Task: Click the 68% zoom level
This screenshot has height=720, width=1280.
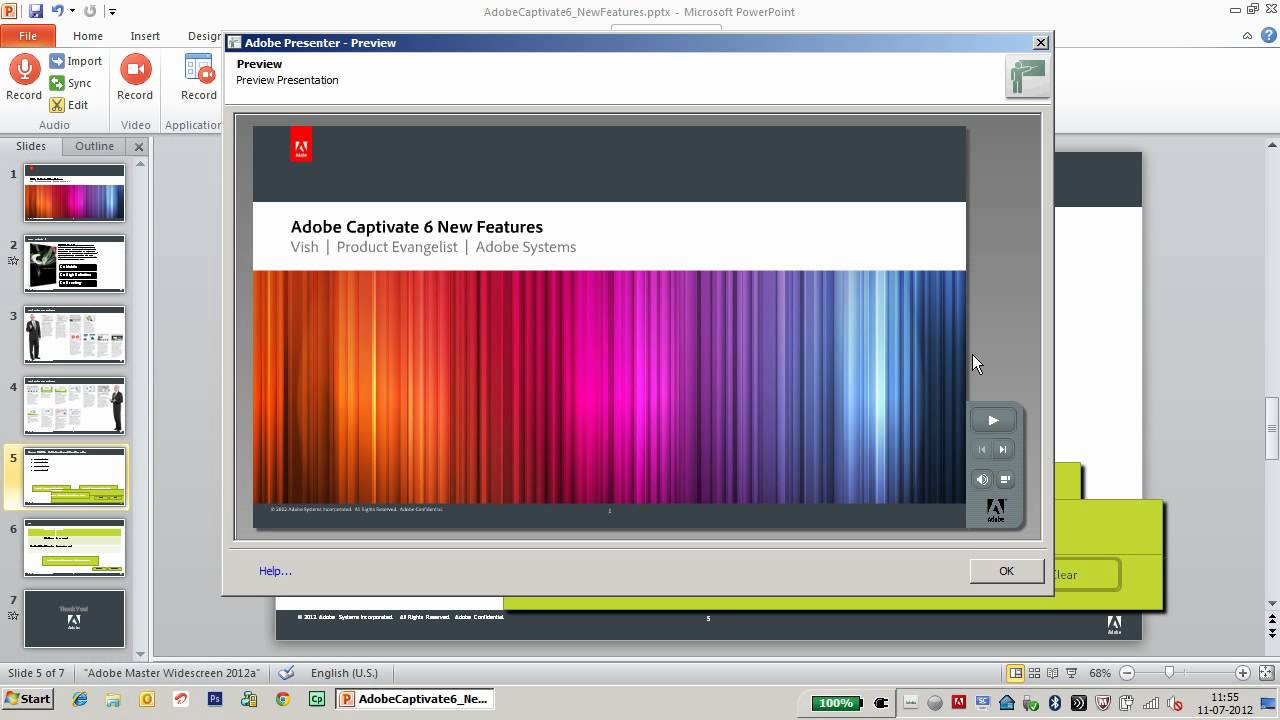Action: [1100, 673]
